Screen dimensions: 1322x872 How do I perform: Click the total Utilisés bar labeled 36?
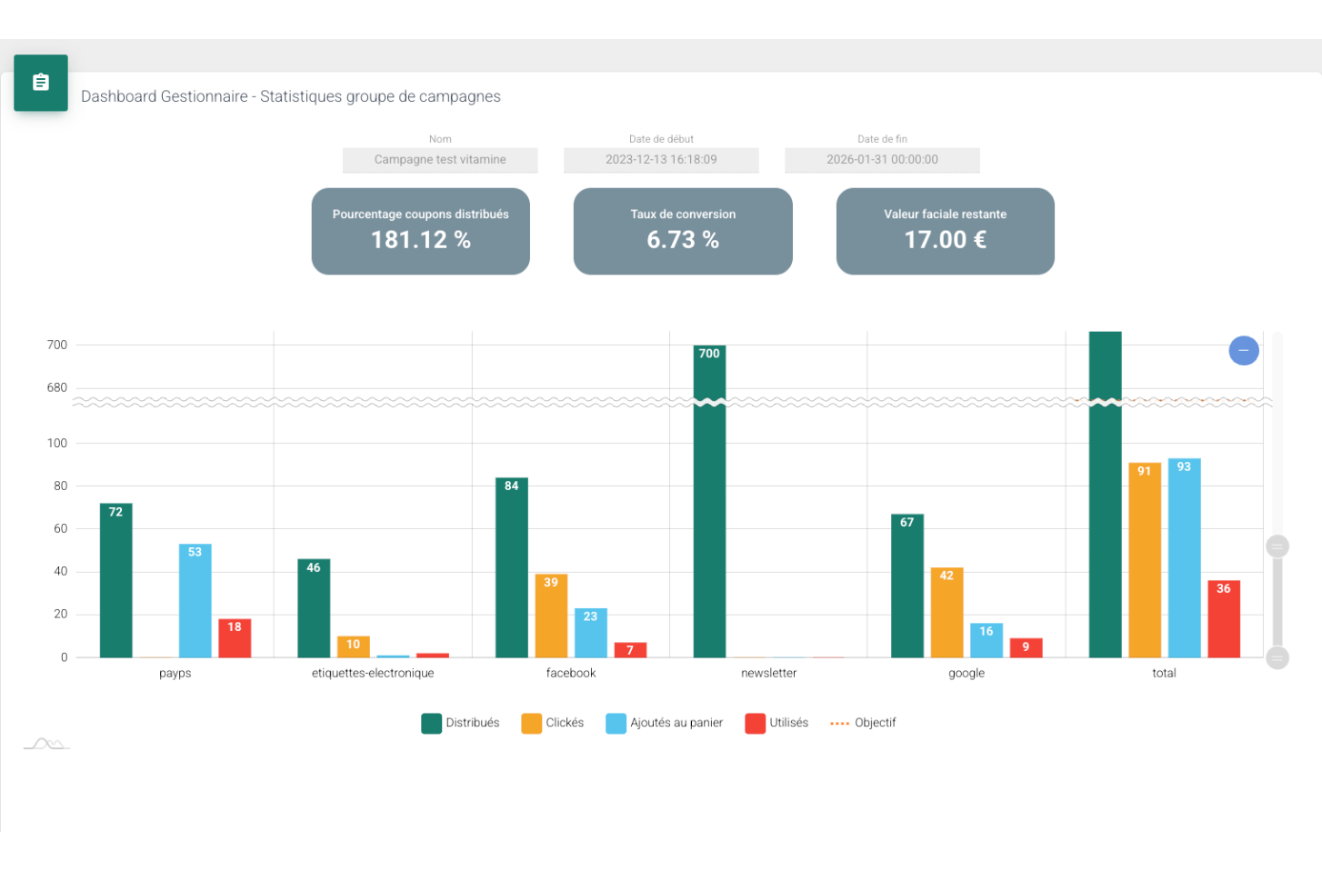(1224, 618)
